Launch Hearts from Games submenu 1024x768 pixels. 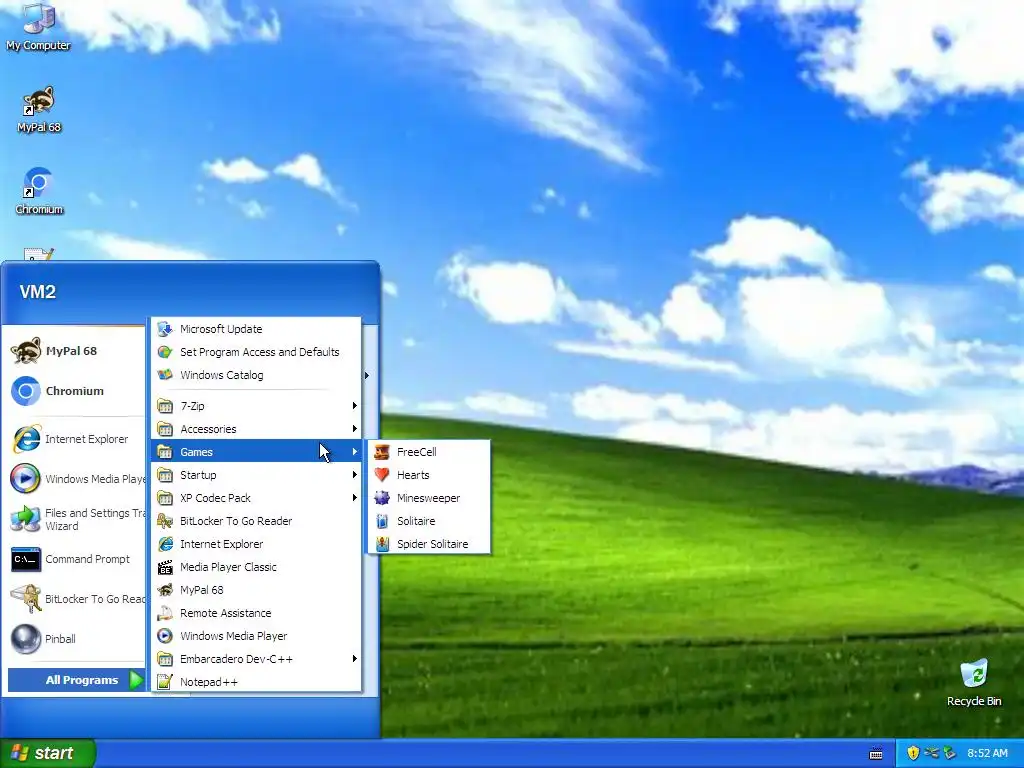[x=428, y=475]
